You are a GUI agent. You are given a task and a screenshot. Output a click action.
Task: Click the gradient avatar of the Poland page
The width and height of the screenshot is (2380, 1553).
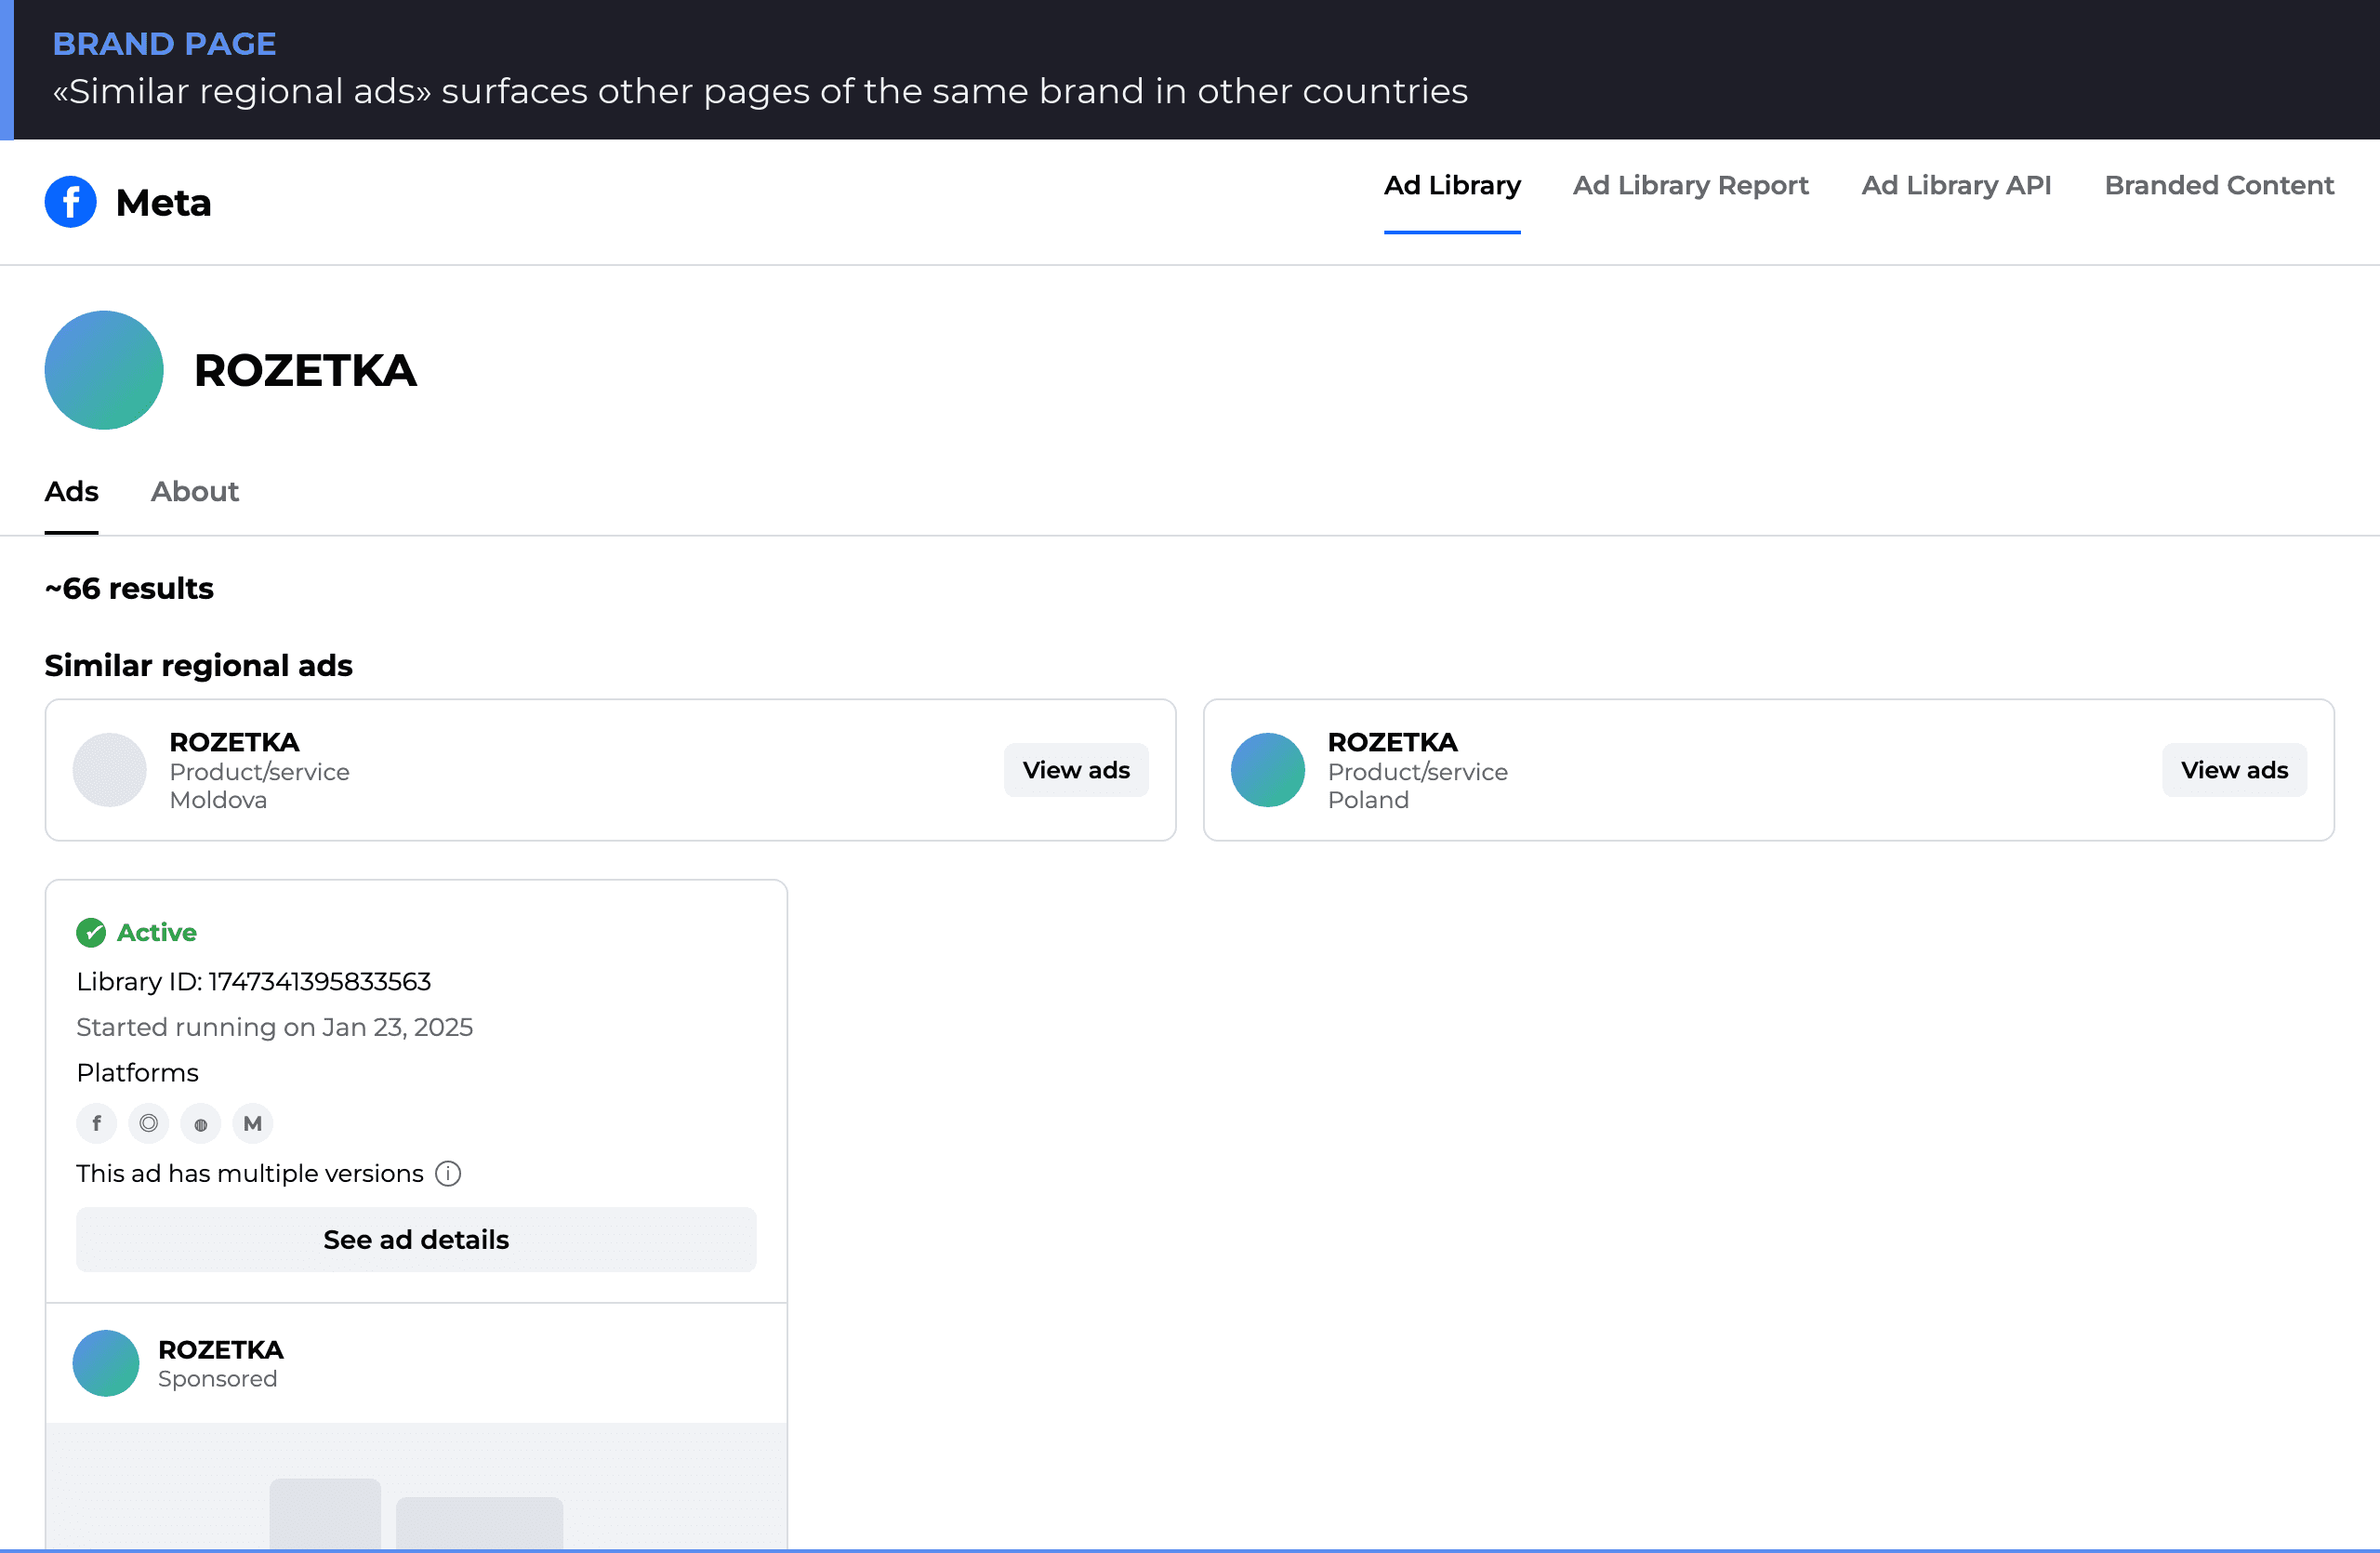1268,770
